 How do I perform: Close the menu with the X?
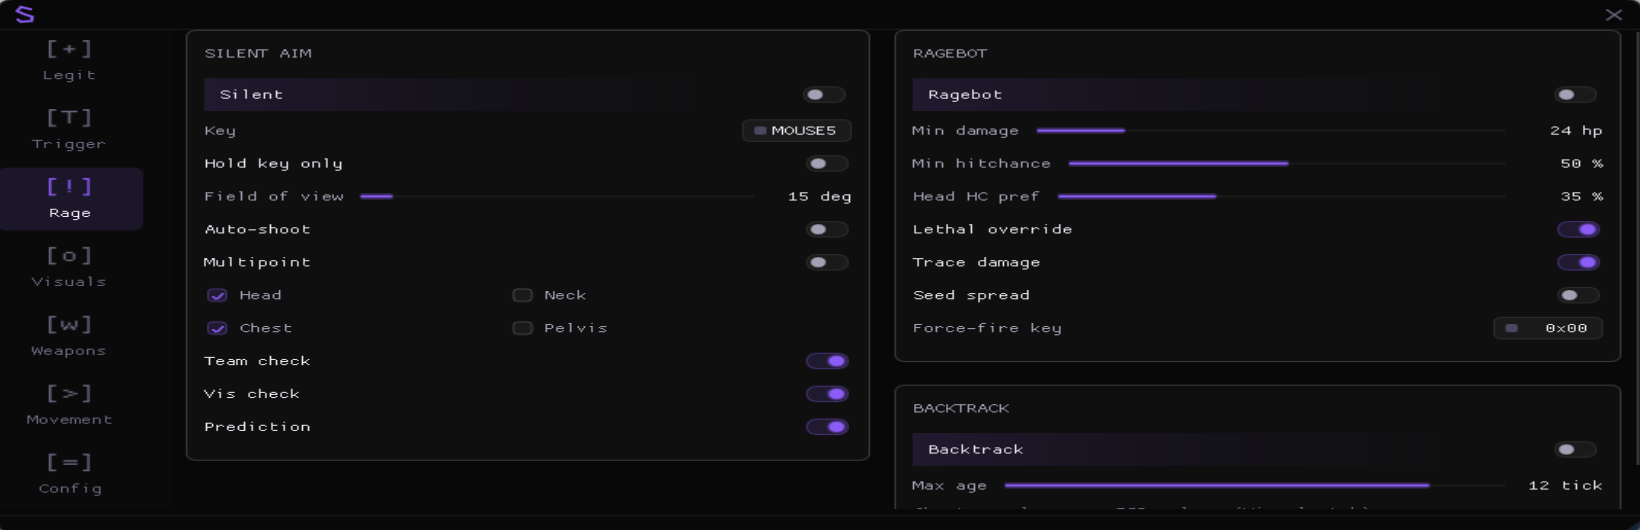point(1613,15)
